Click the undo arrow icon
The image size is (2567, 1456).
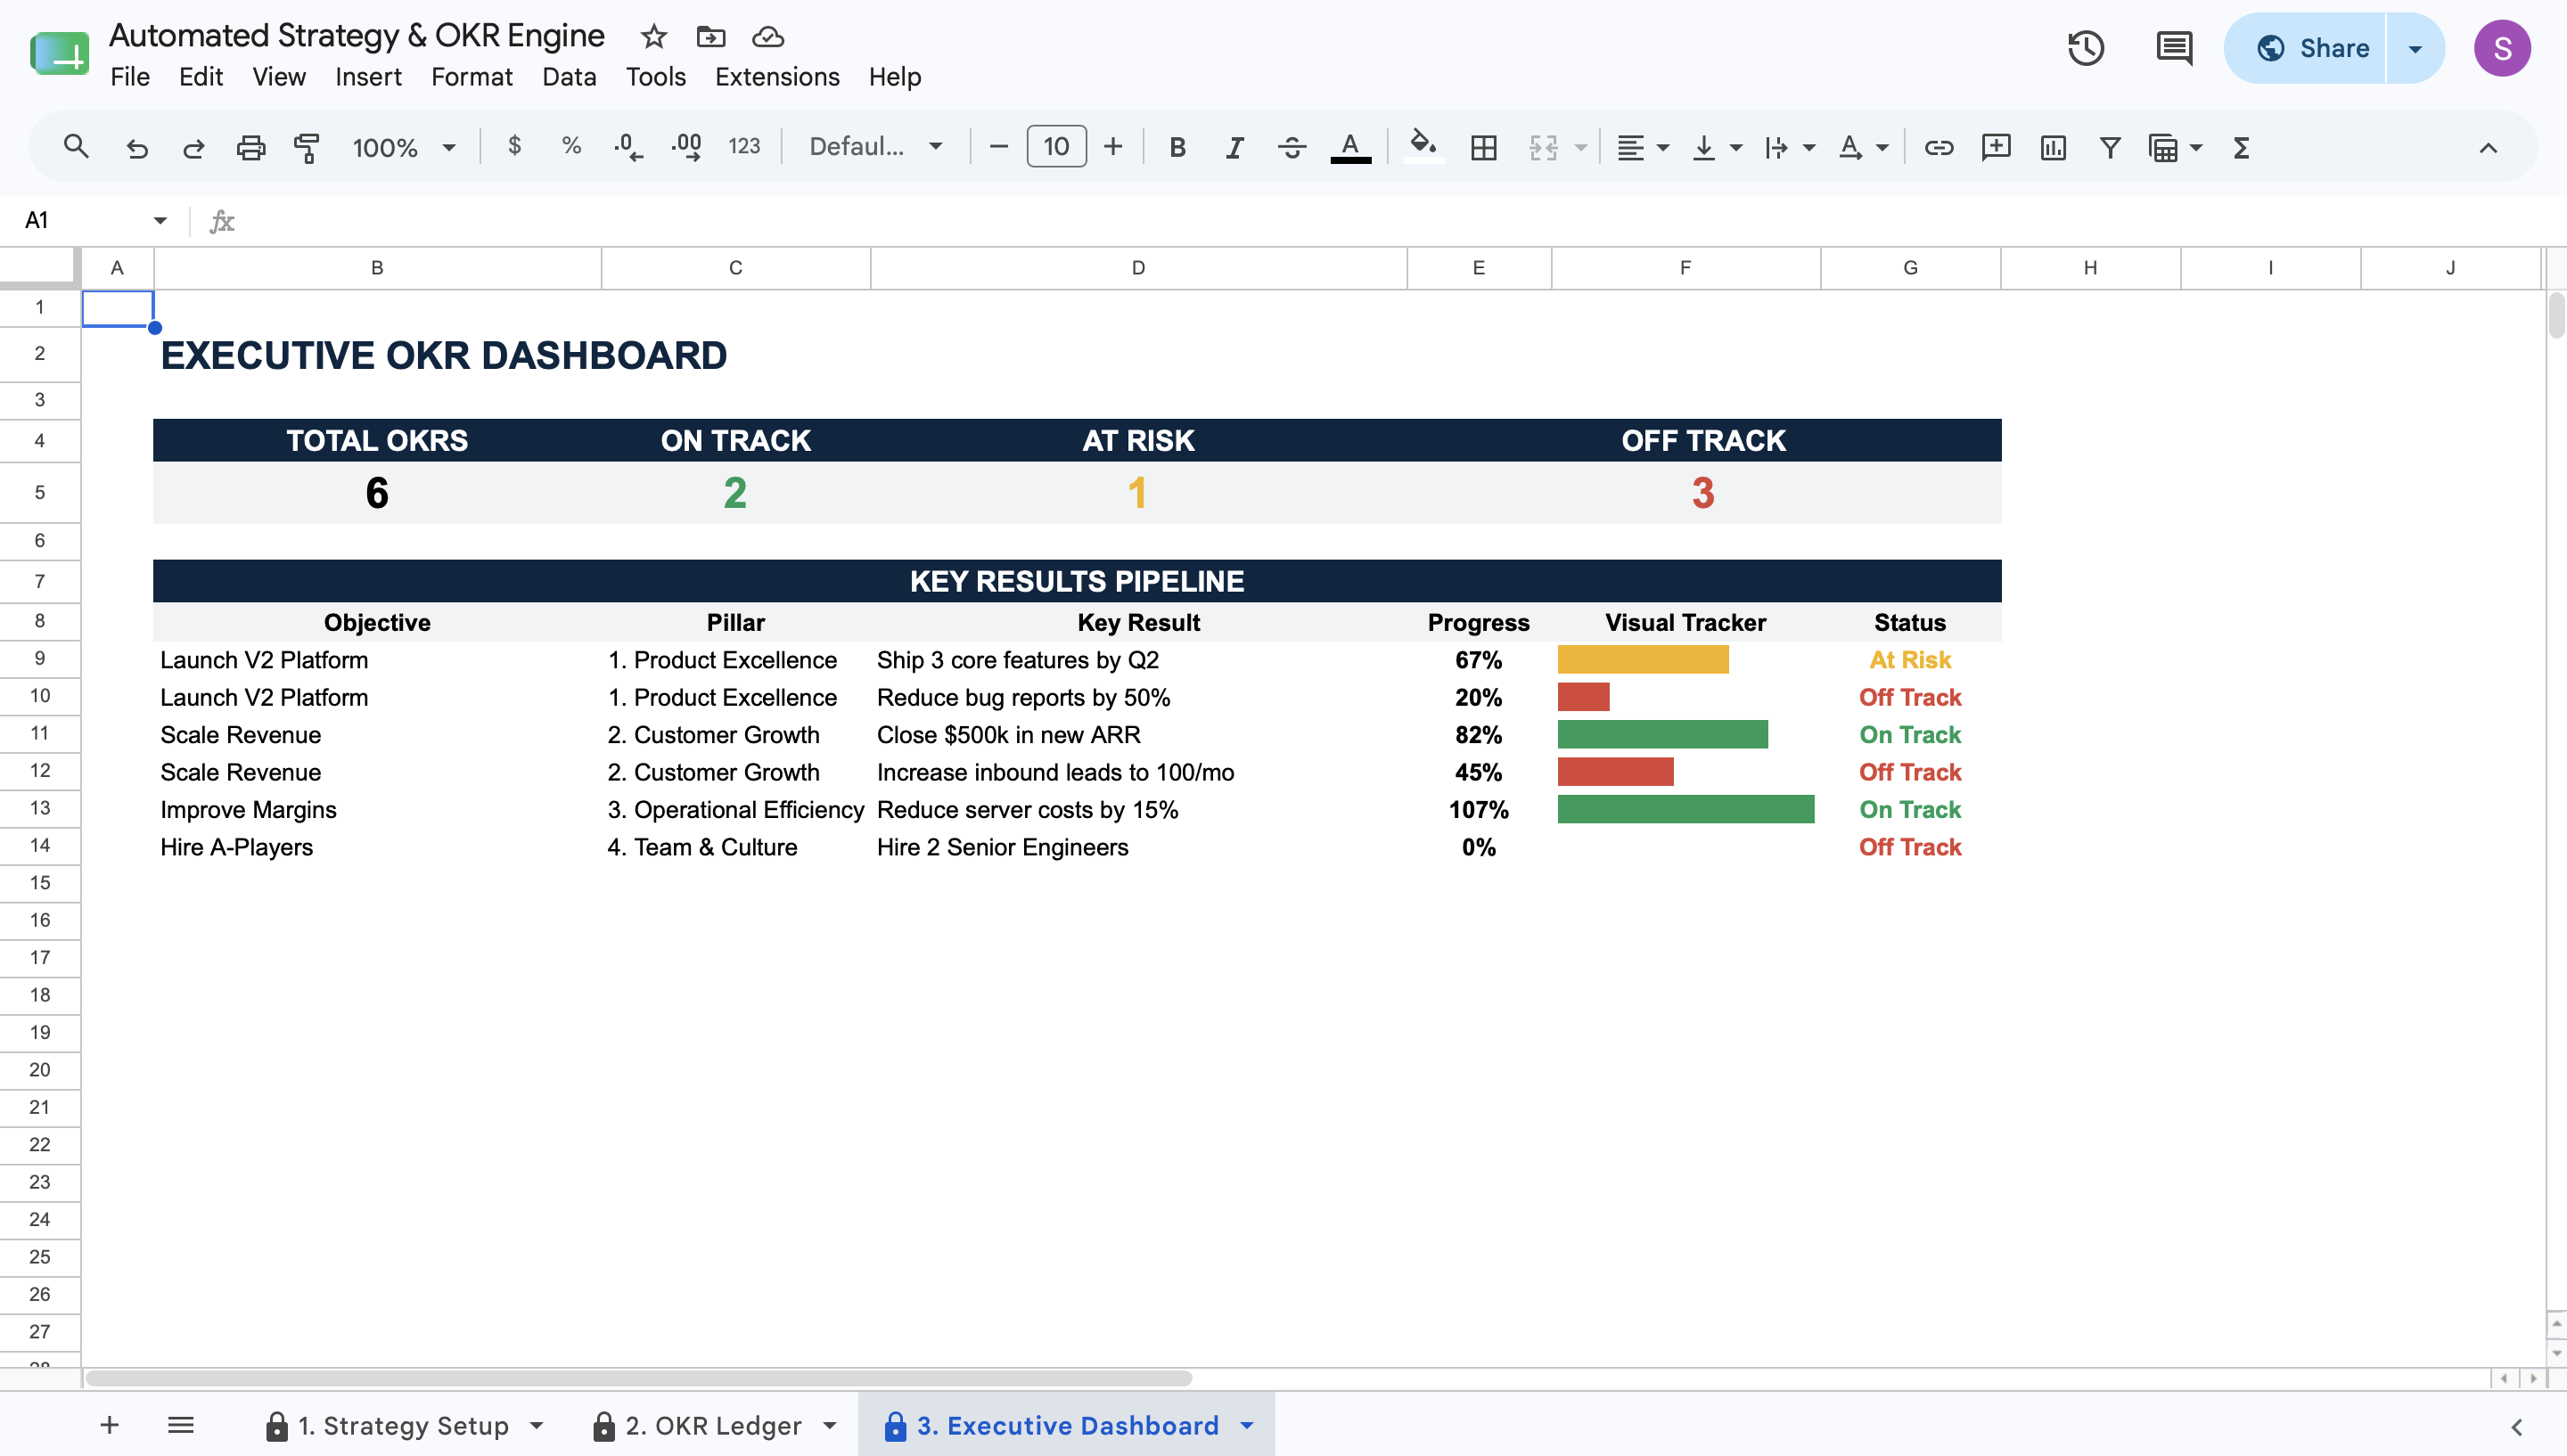click(137, 147)
